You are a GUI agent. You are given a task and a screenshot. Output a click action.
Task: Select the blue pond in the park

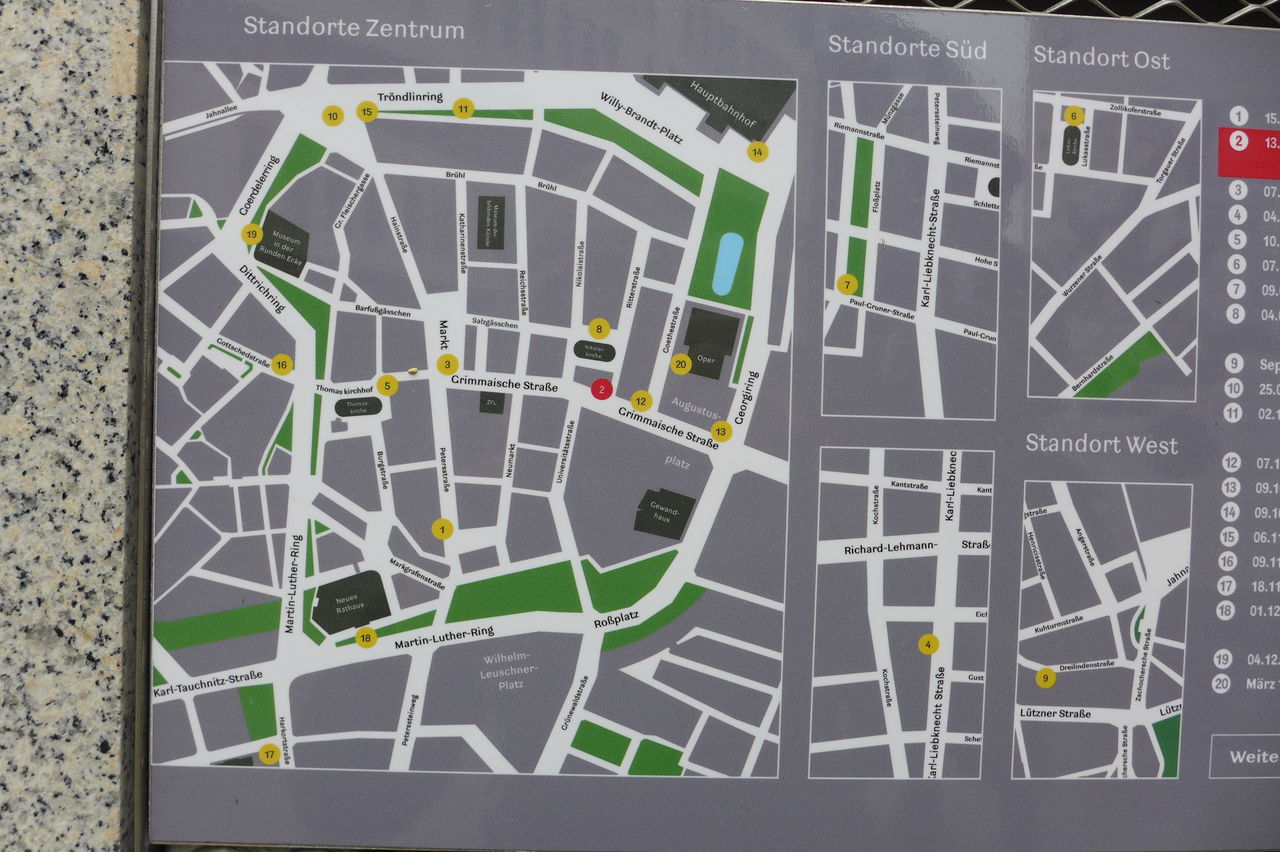(727, 264)
